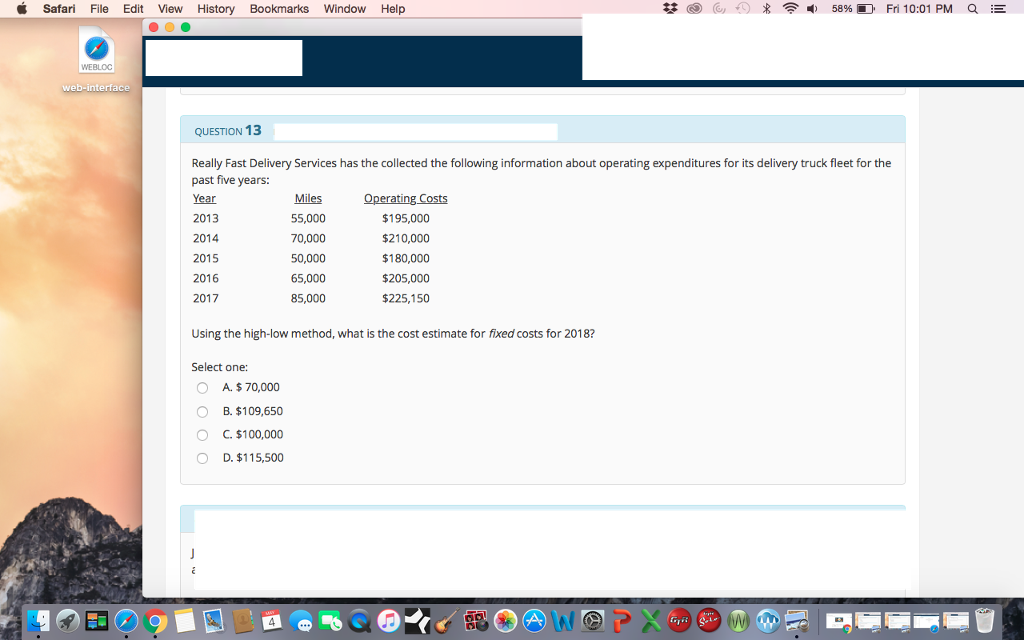Open Spotlight search in the menu bar
The image size is (1024, 640).
[971, 9]
